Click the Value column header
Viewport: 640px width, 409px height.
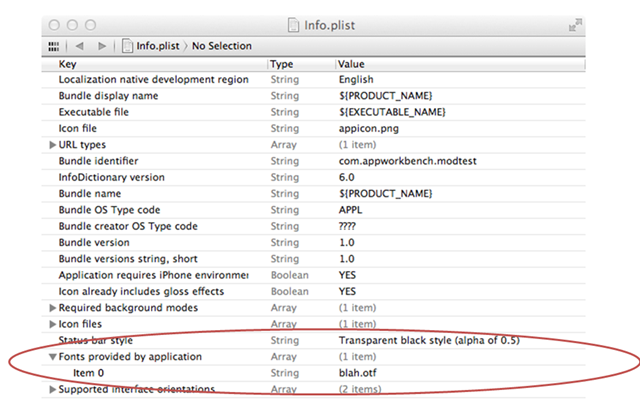pyautogui.click(x=351, y=63)
